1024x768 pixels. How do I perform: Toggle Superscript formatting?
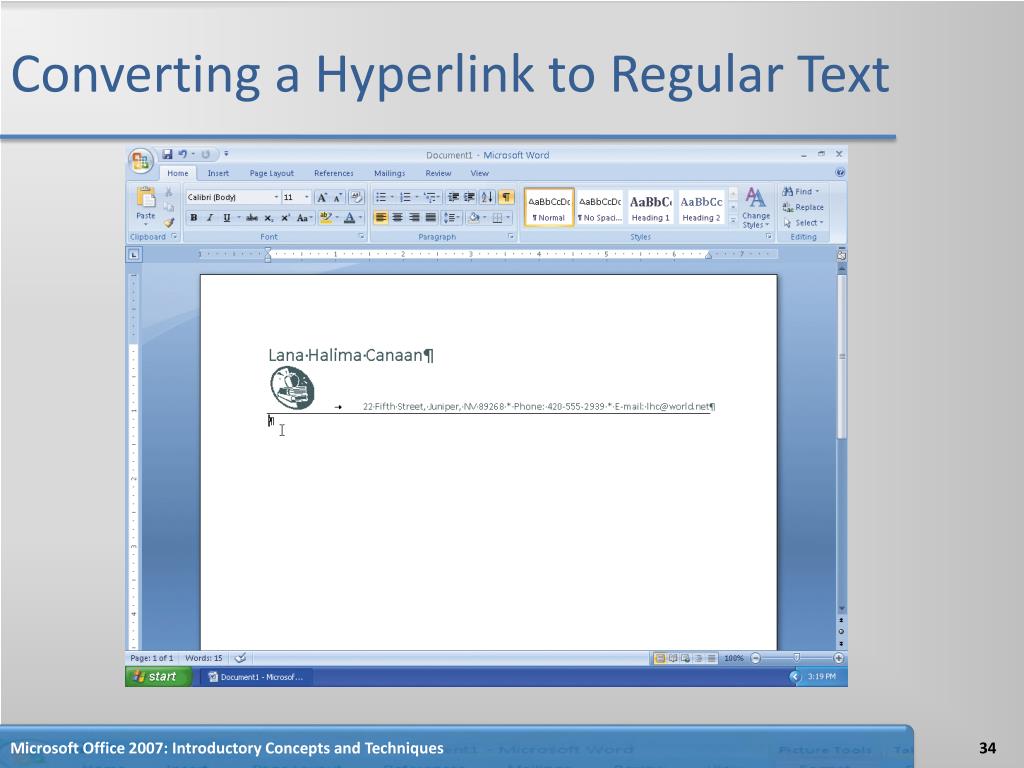[285, 217]
